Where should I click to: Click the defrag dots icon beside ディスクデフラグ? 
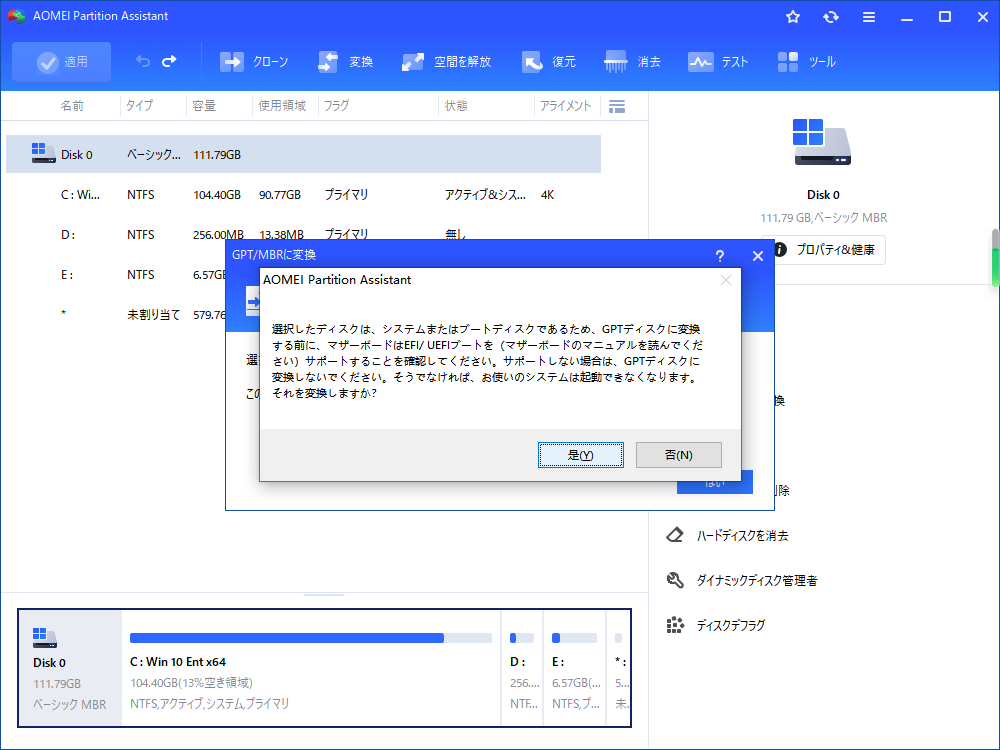point(675,625)
